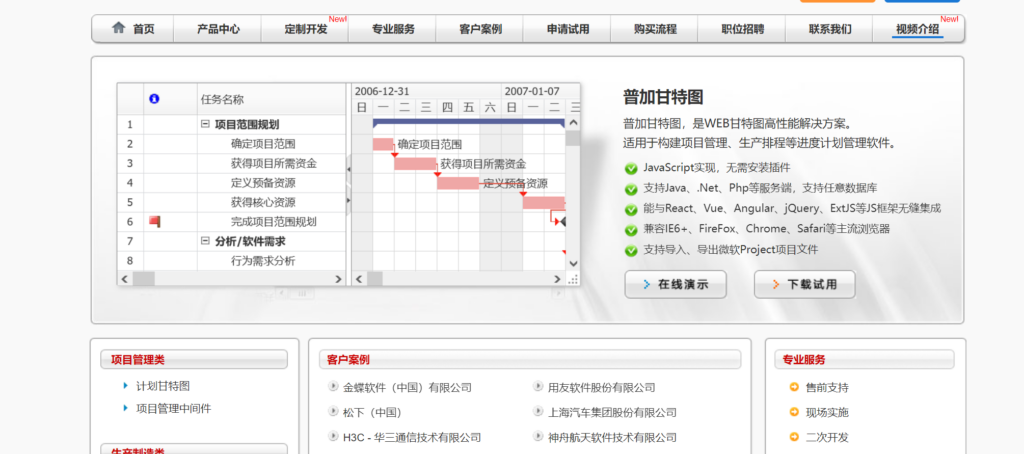Click the Gantt chart vertical scroll down arrow

click(573, 262)
